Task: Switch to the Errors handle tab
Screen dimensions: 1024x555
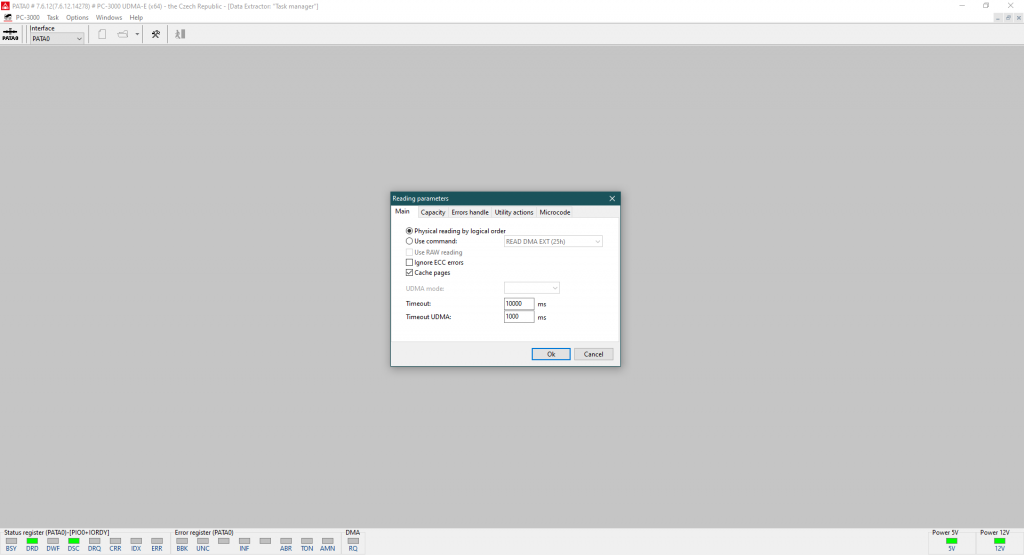Action: coord(469,212)
